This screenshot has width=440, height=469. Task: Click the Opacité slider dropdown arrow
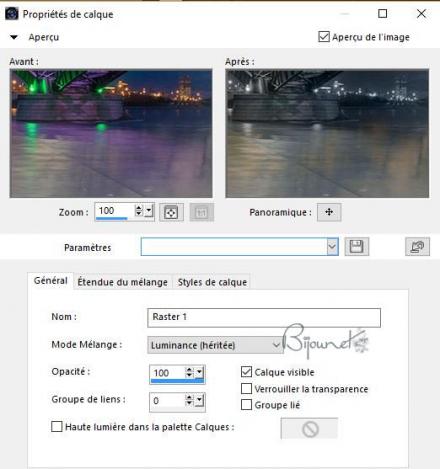coord(199,372)
